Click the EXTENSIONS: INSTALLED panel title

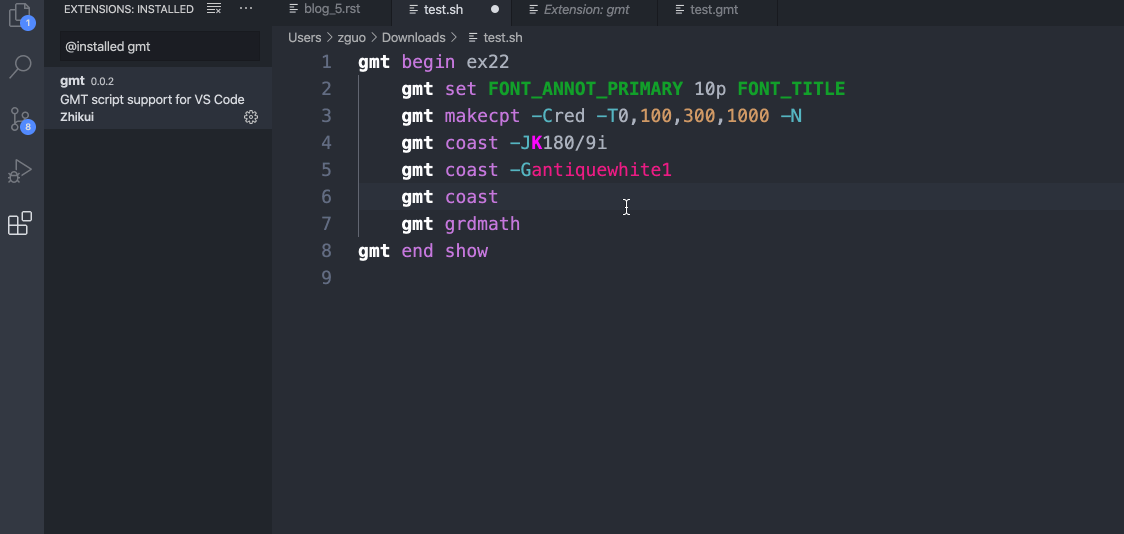click(129, 9)
